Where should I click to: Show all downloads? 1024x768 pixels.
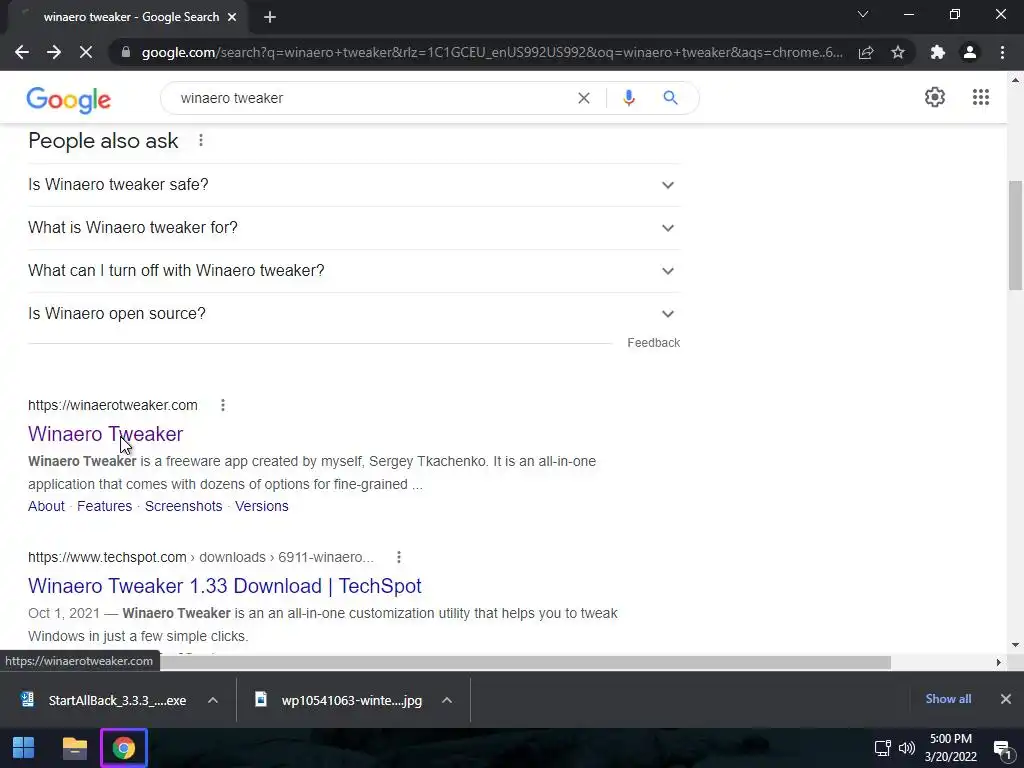click(x=948, y=699)
